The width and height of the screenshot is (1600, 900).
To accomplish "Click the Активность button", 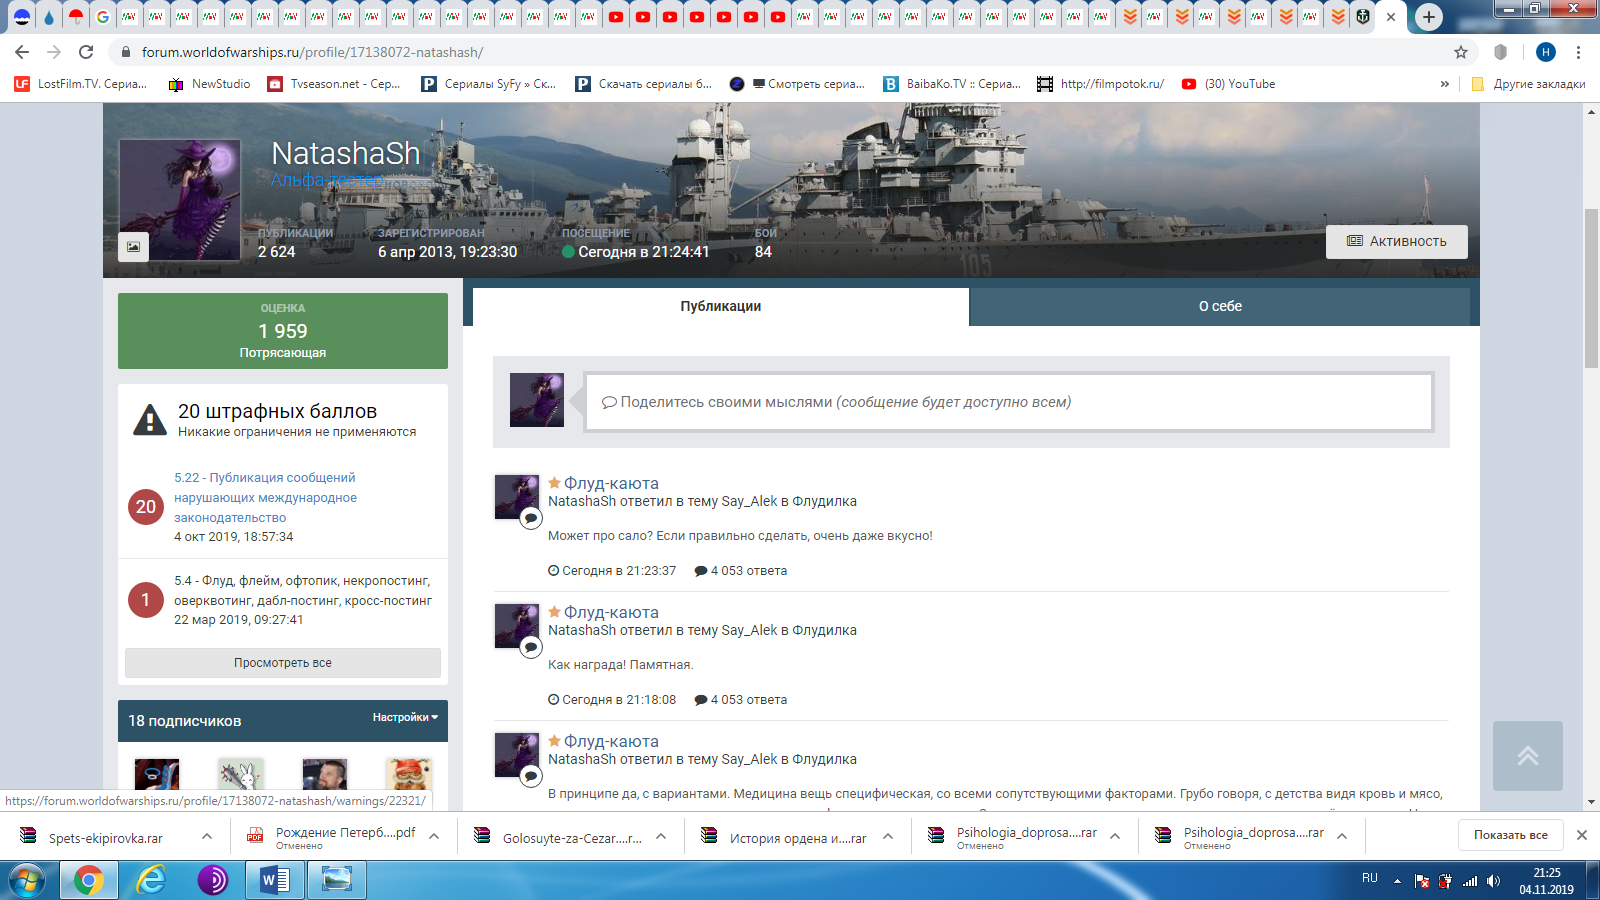I will pyautogui.click(x=1396, y=242).
